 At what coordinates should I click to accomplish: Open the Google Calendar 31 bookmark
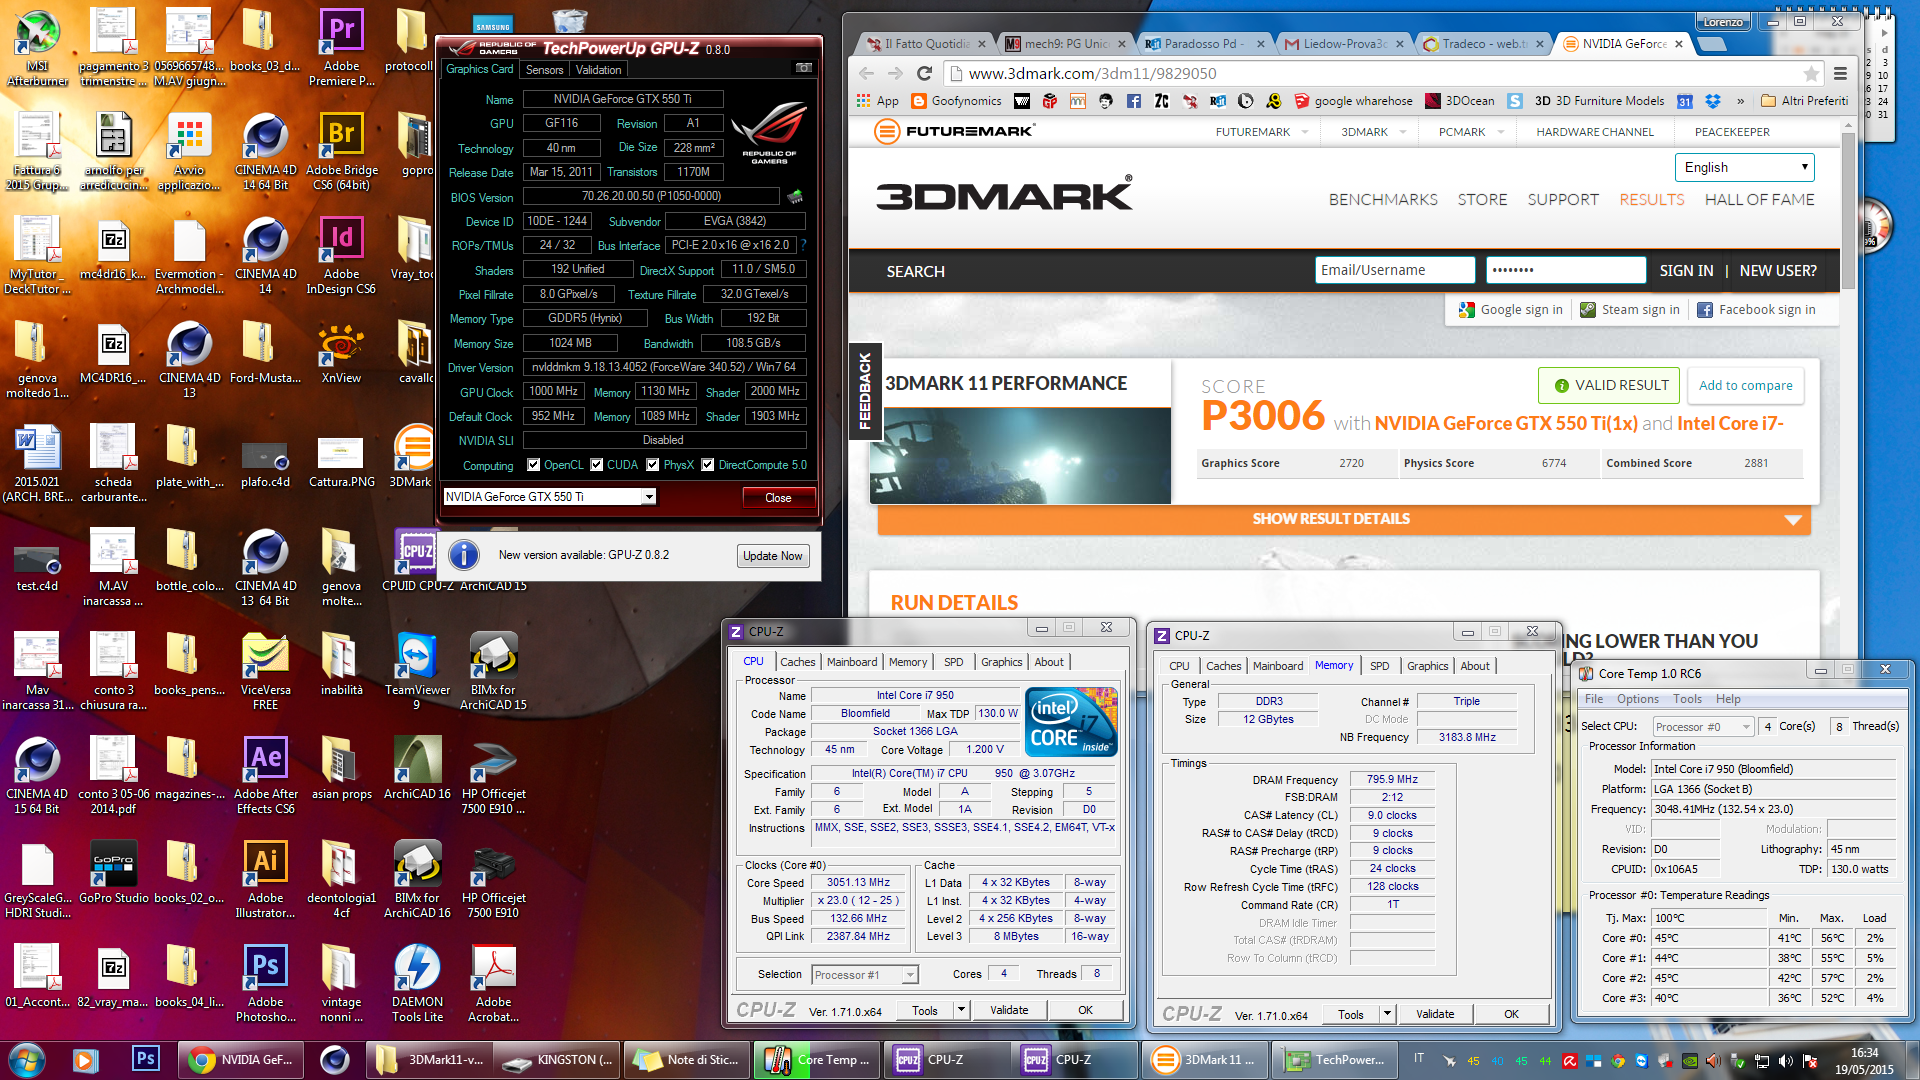pos(1685,101)
